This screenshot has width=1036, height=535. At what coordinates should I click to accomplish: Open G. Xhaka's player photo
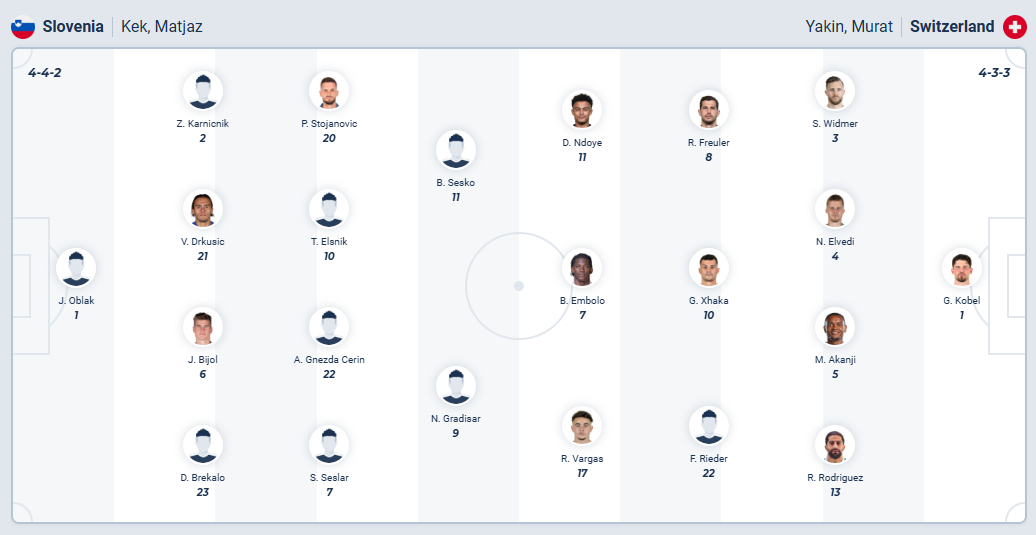708,268
